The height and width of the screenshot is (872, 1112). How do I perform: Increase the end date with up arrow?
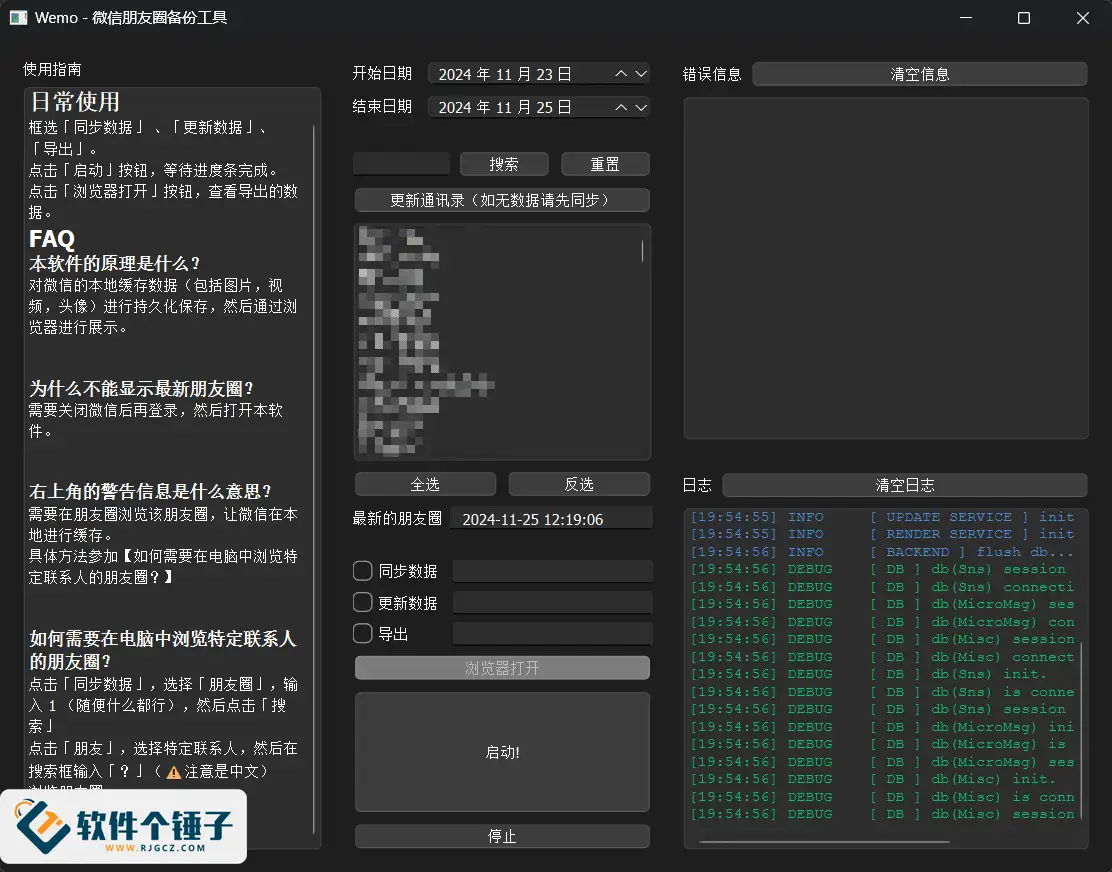[x=621, y=107]
